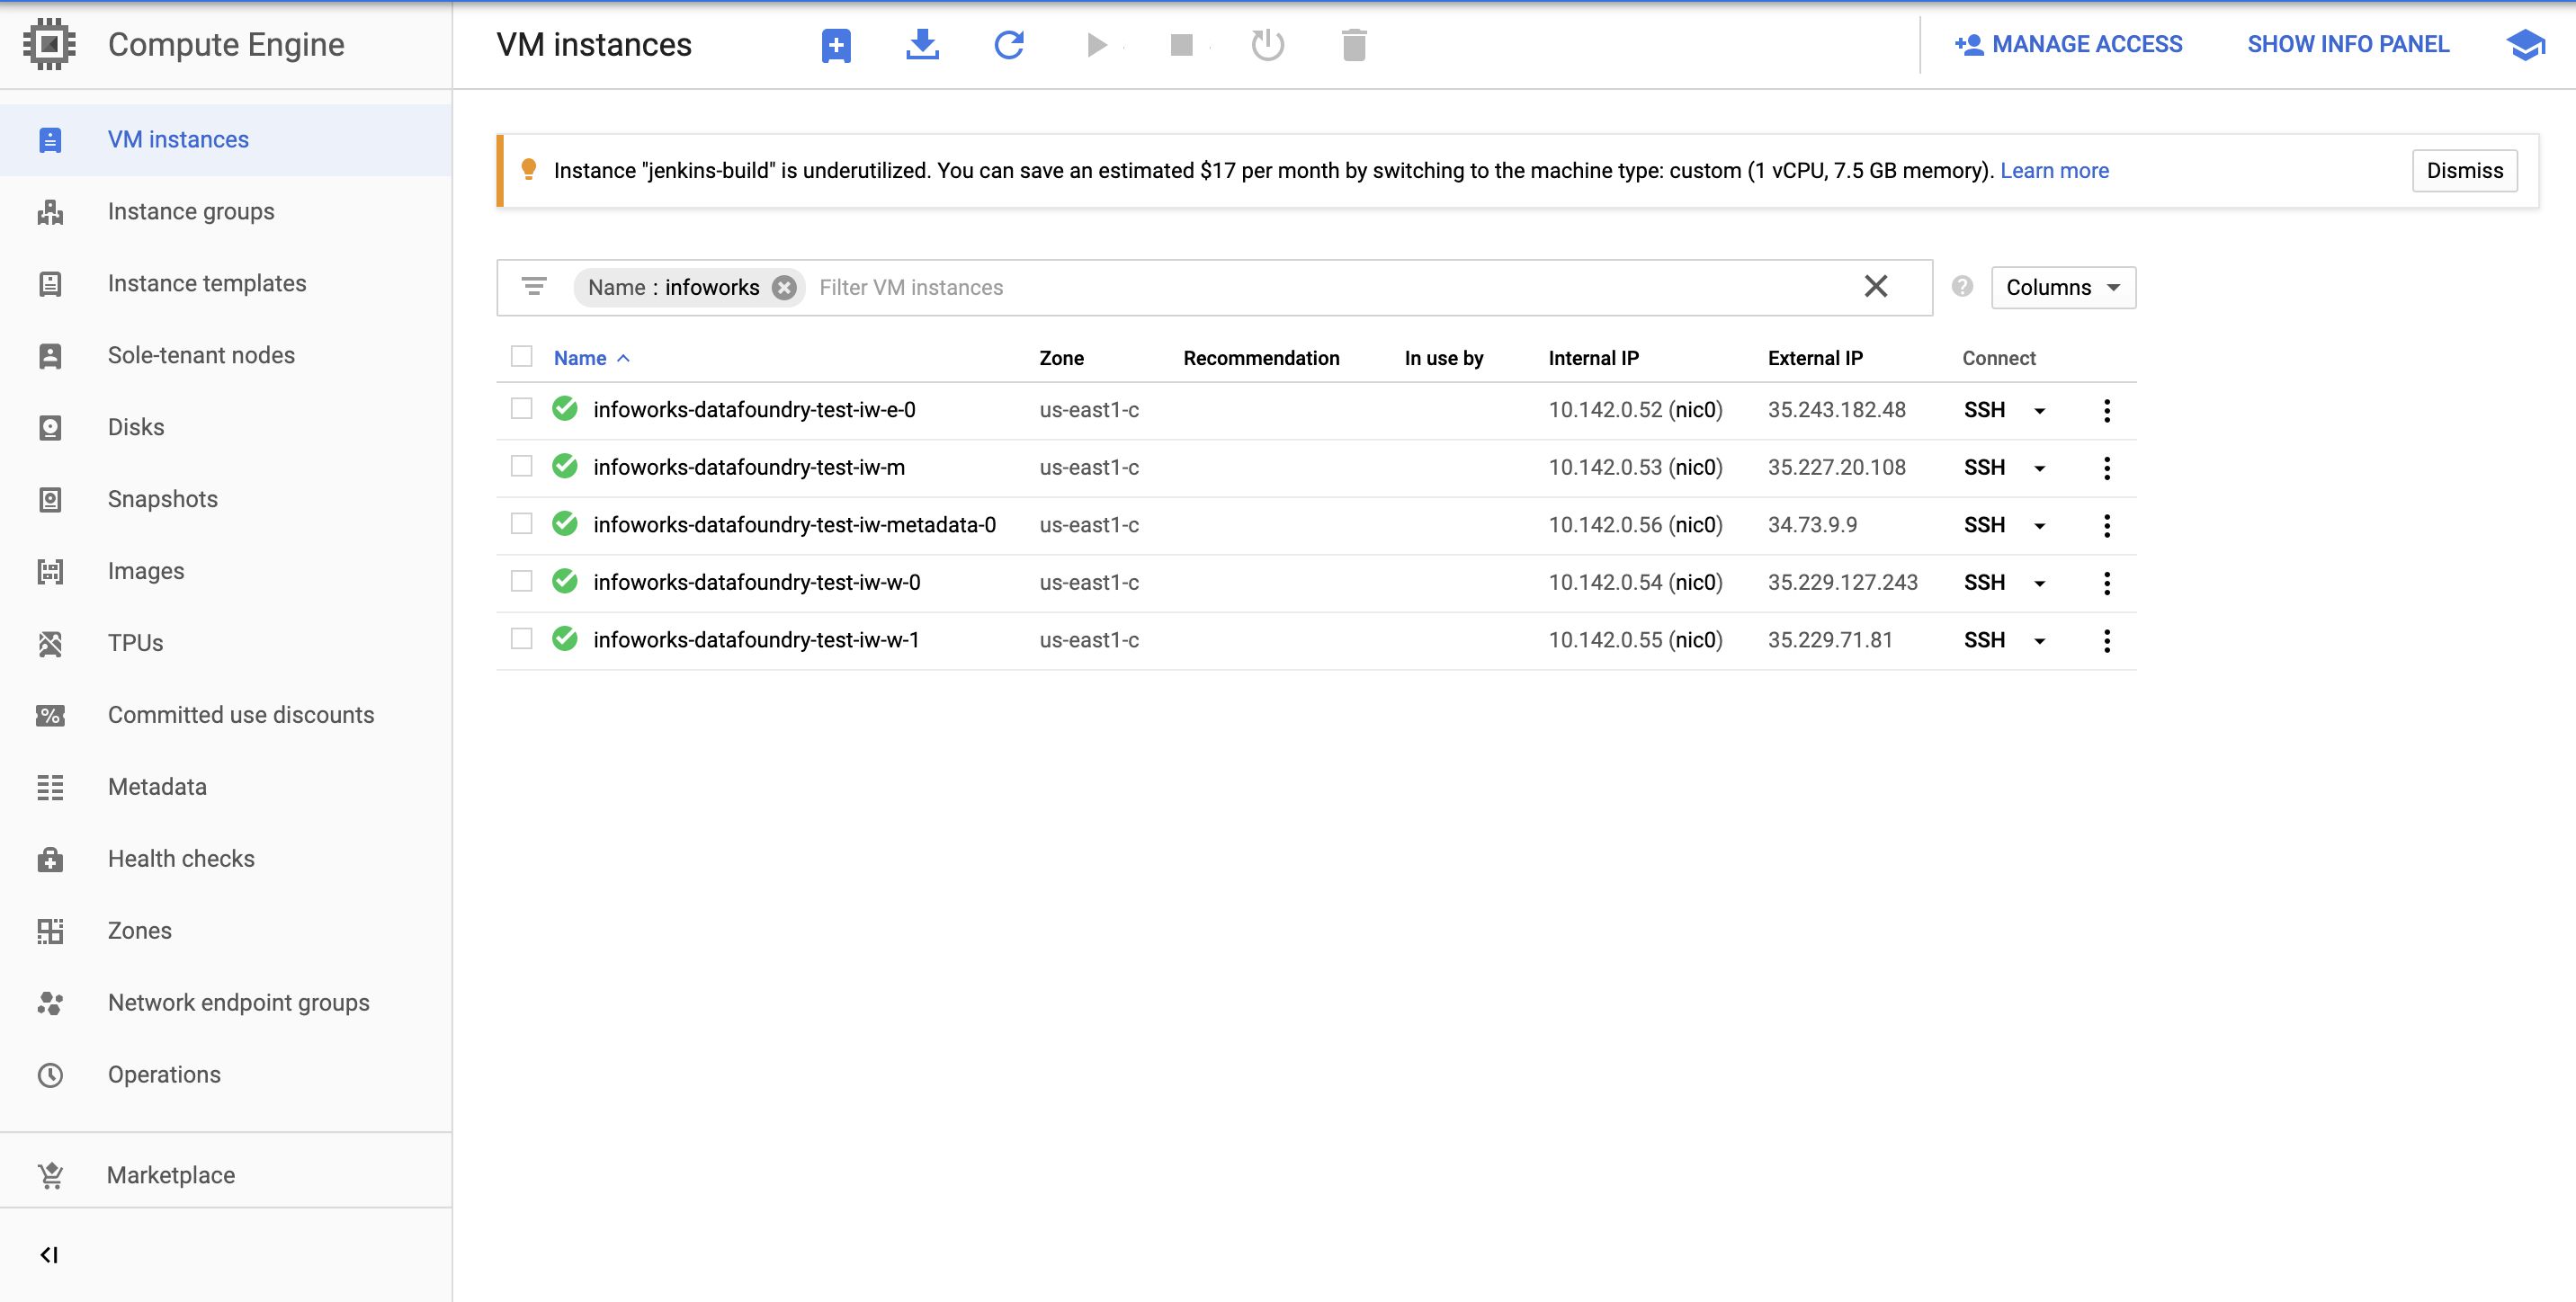Connect via SSH to iw-e-0
The image size is (2576, 1302).
click(x=1985, y=410)
